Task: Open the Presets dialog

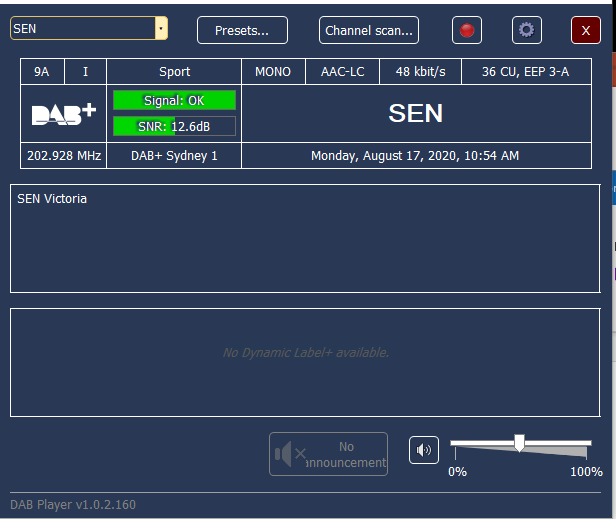Action: (x=242, y=30)
